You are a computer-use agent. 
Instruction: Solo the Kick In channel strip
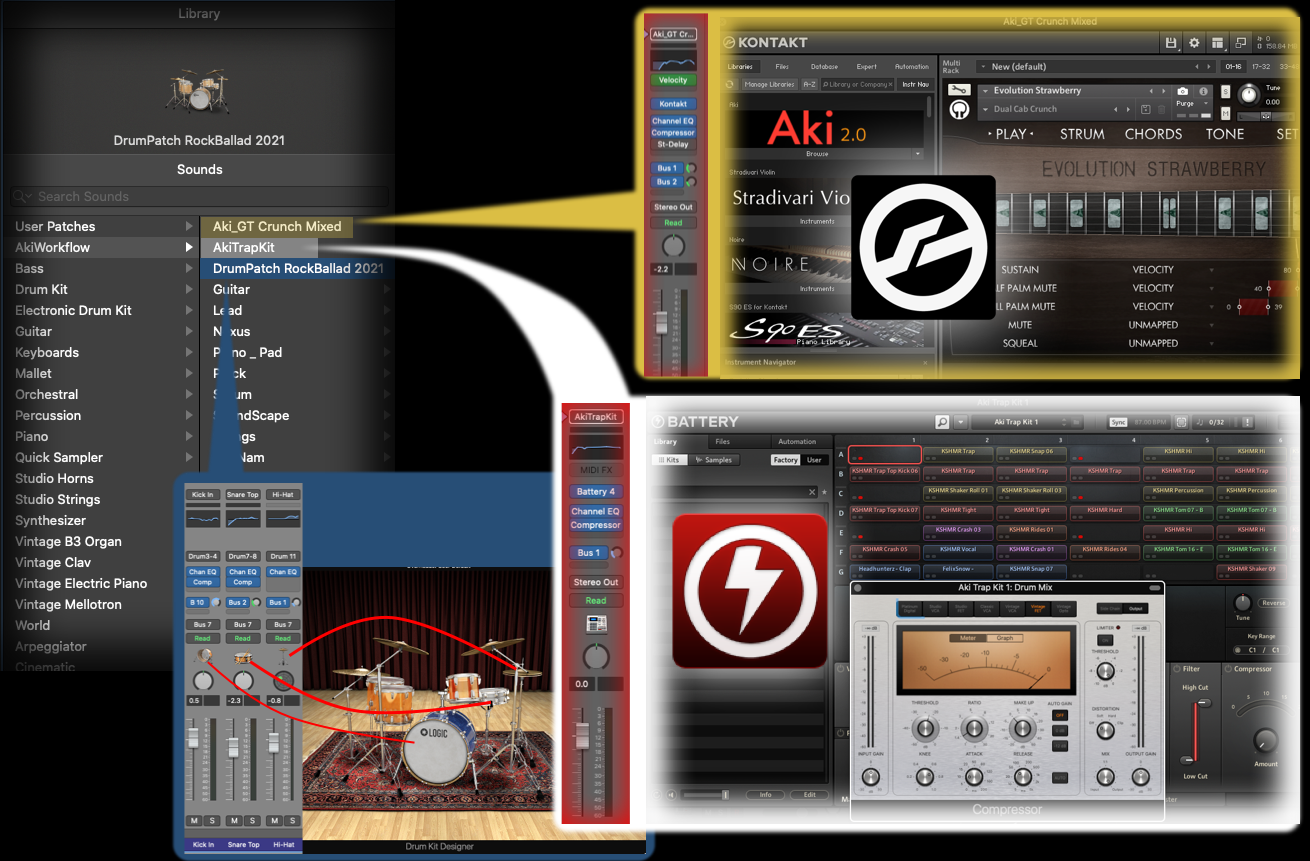click(x=212, y=821)
